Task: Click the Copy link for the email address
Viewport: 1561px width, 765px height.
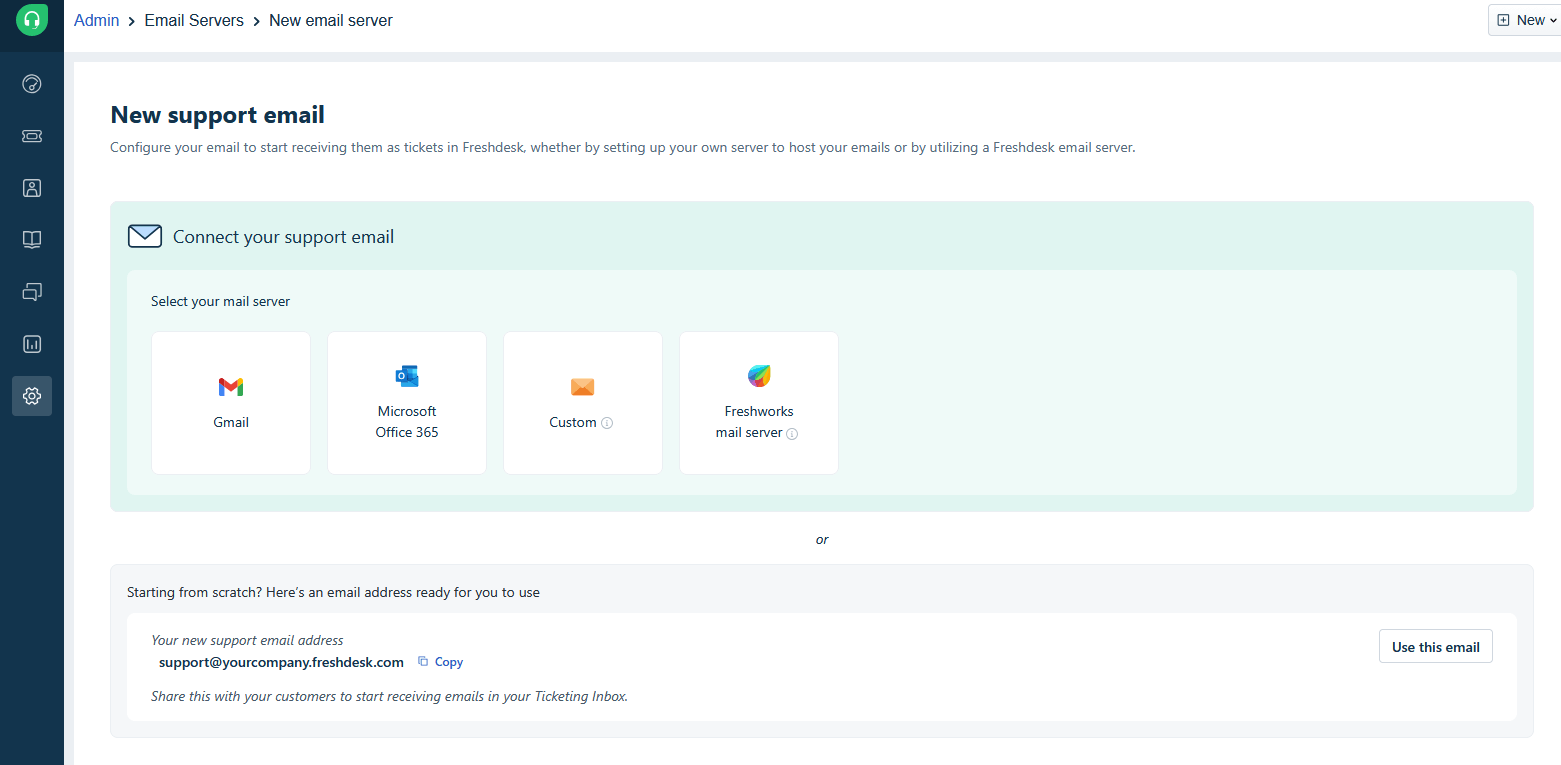Action: (449, 662)
